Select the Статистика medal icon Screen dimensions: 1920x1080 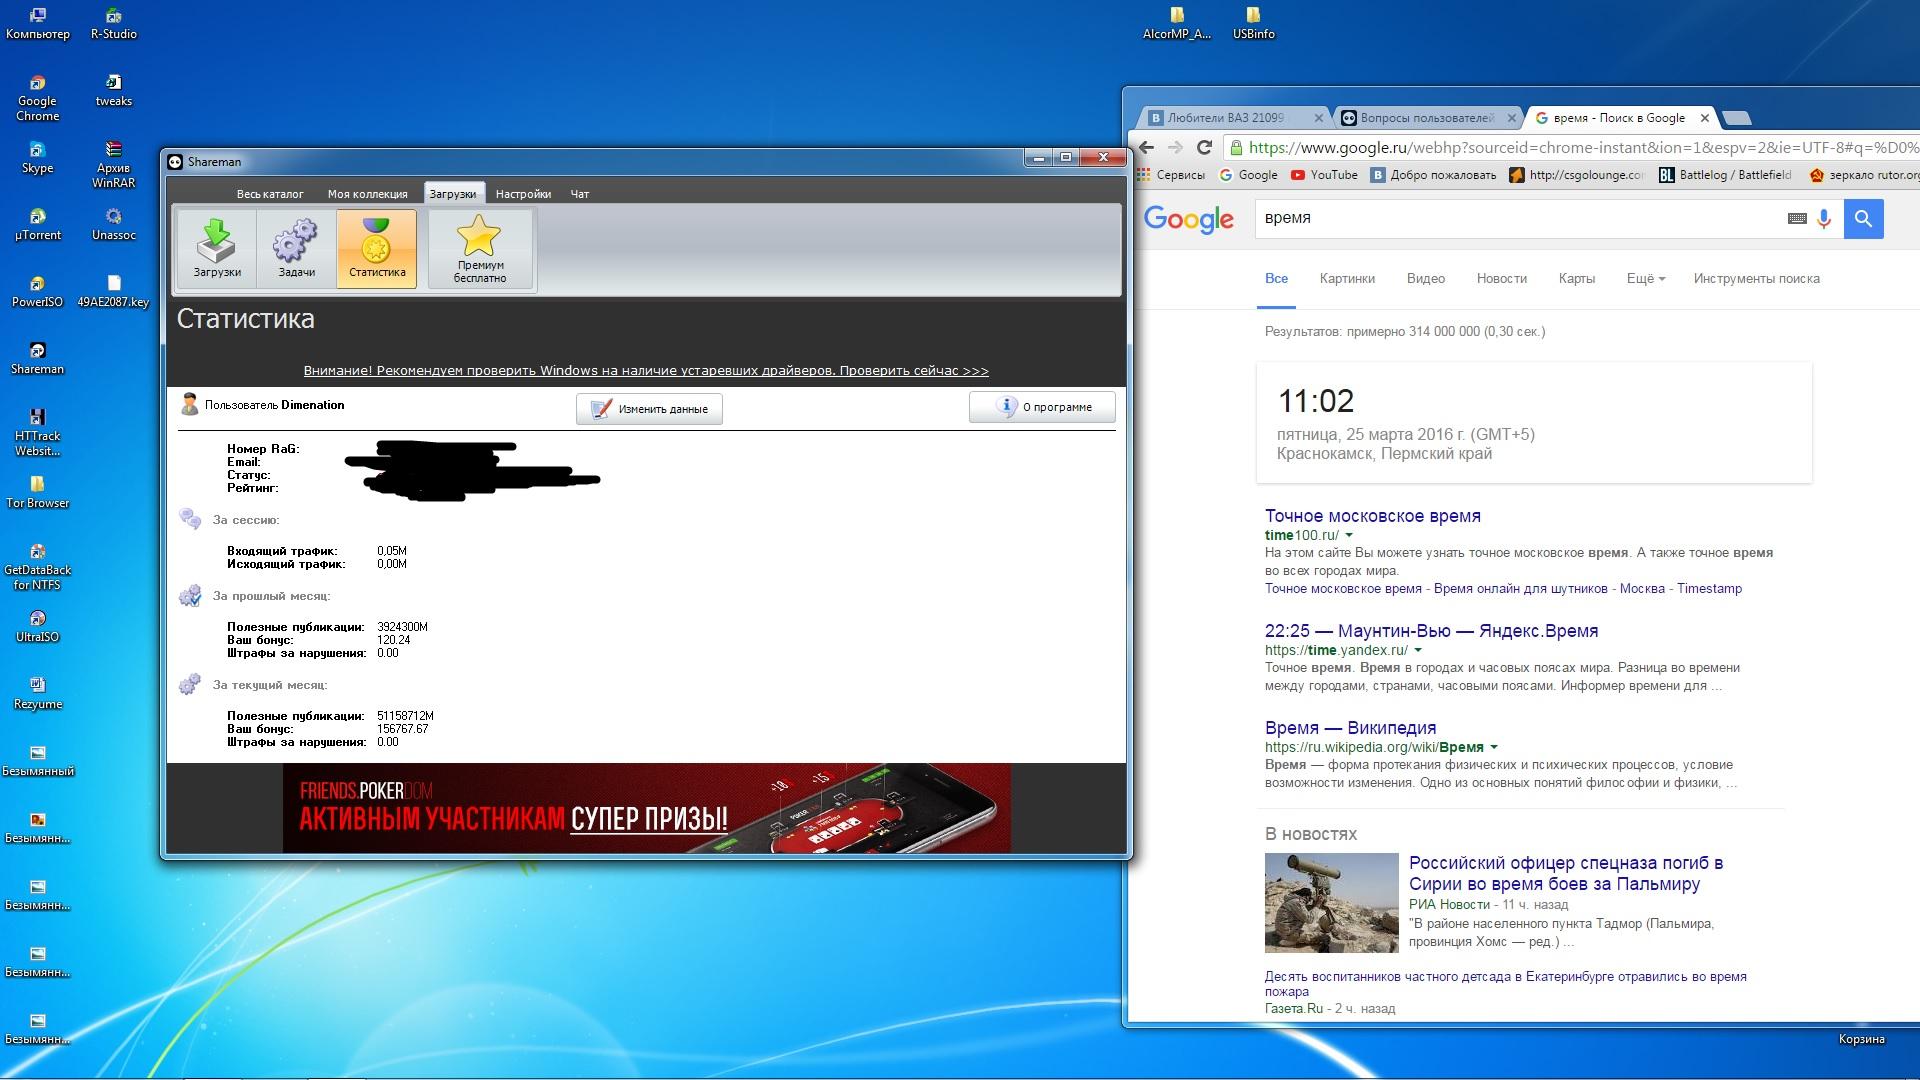[x=377, y=248]
